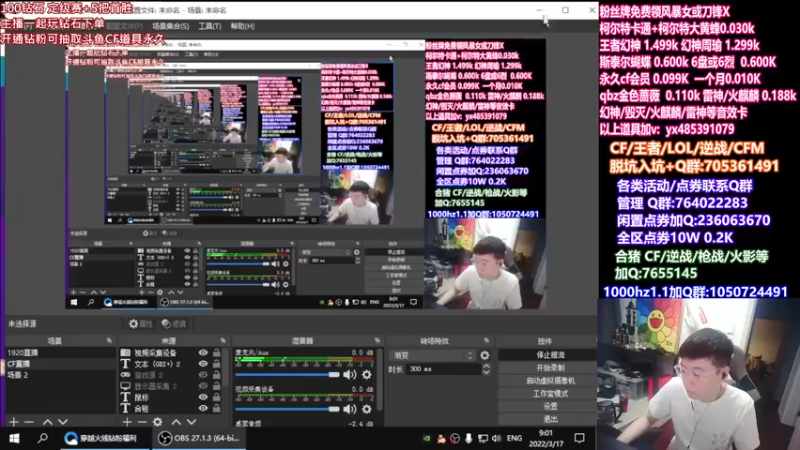This screenshot has height=450, width=800.
Task: Click 滤镜 filters button above docks
Action: tap(174, 323)
